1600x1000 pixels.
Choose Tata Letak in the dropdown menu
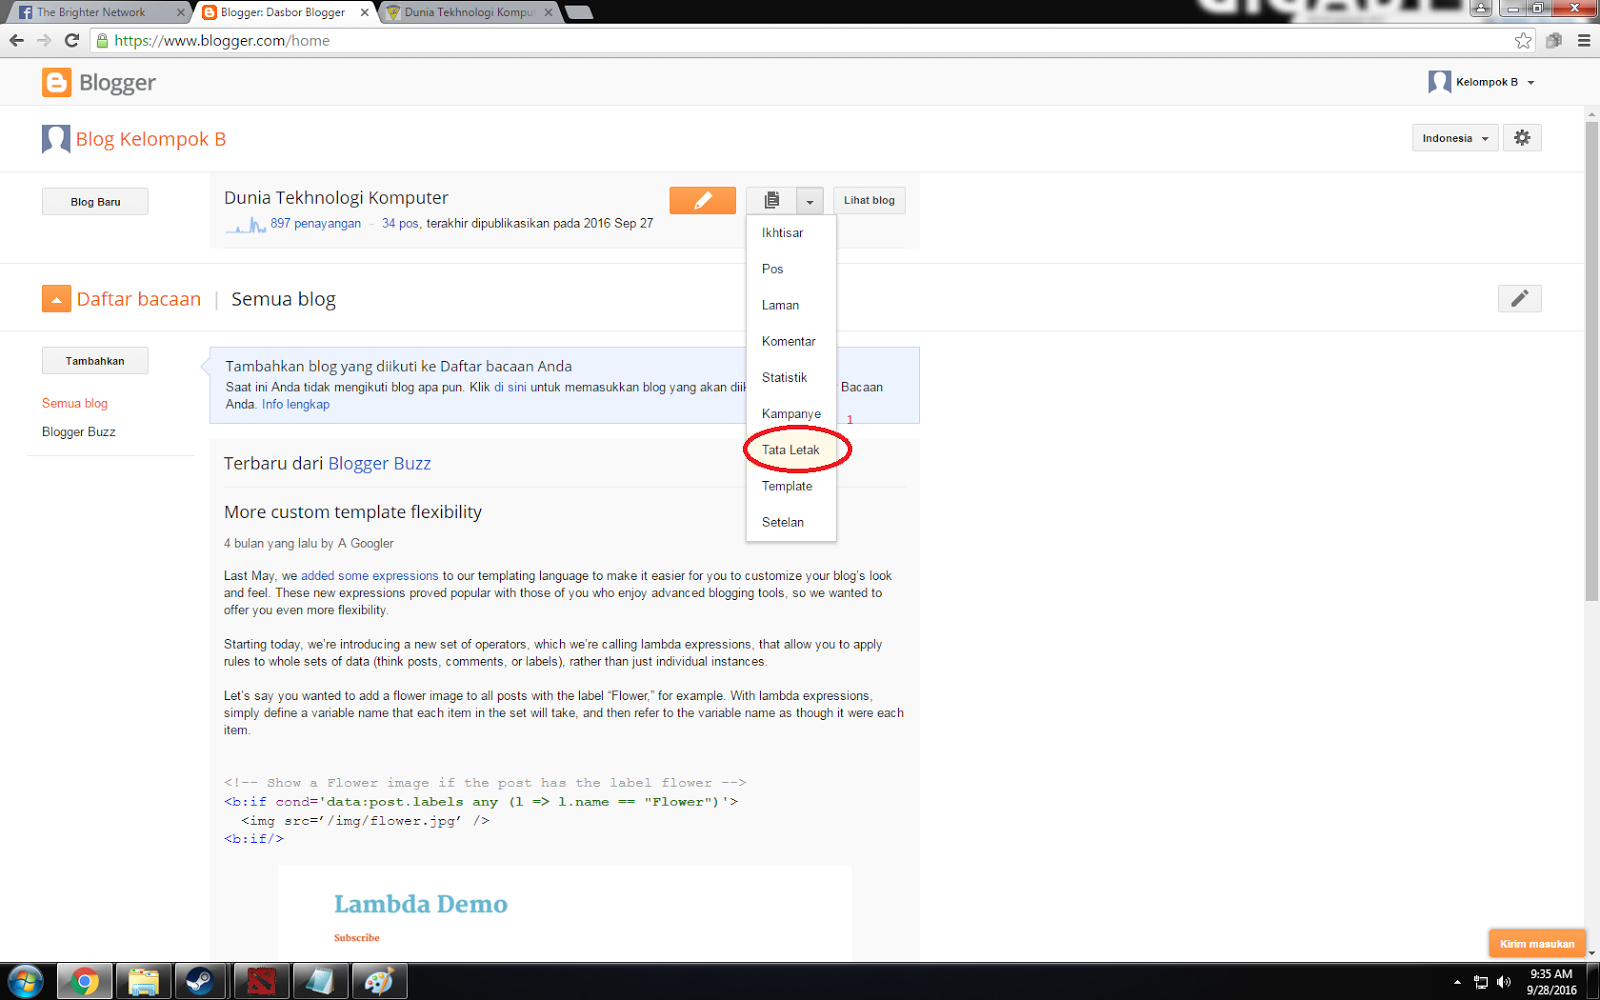click(x=791, y=450)
